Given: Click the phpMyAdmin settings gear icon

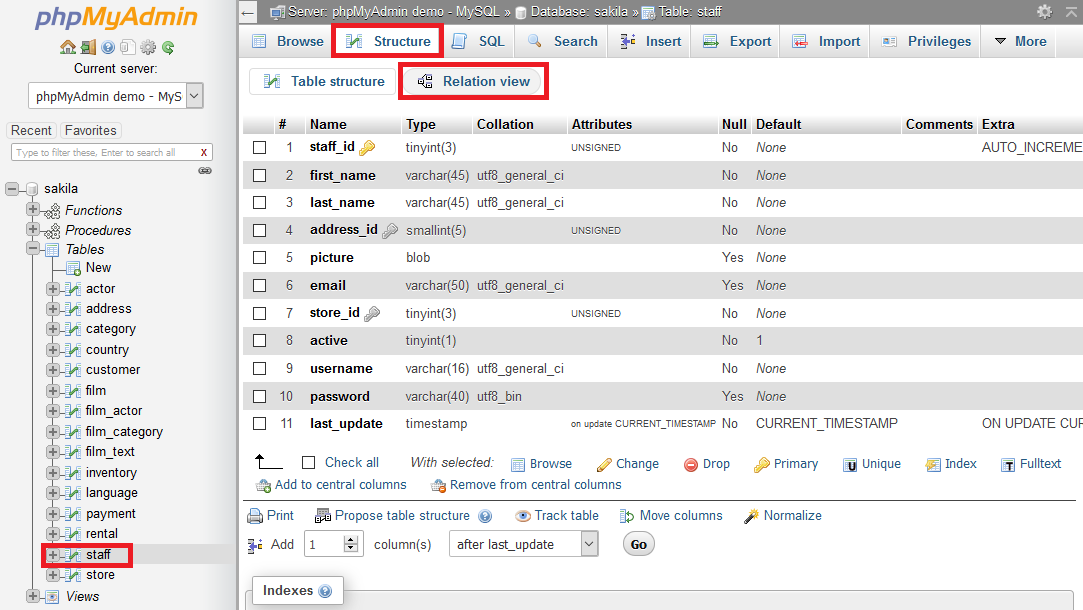Looking at the screenshot, I should click(x=147, y=46).
